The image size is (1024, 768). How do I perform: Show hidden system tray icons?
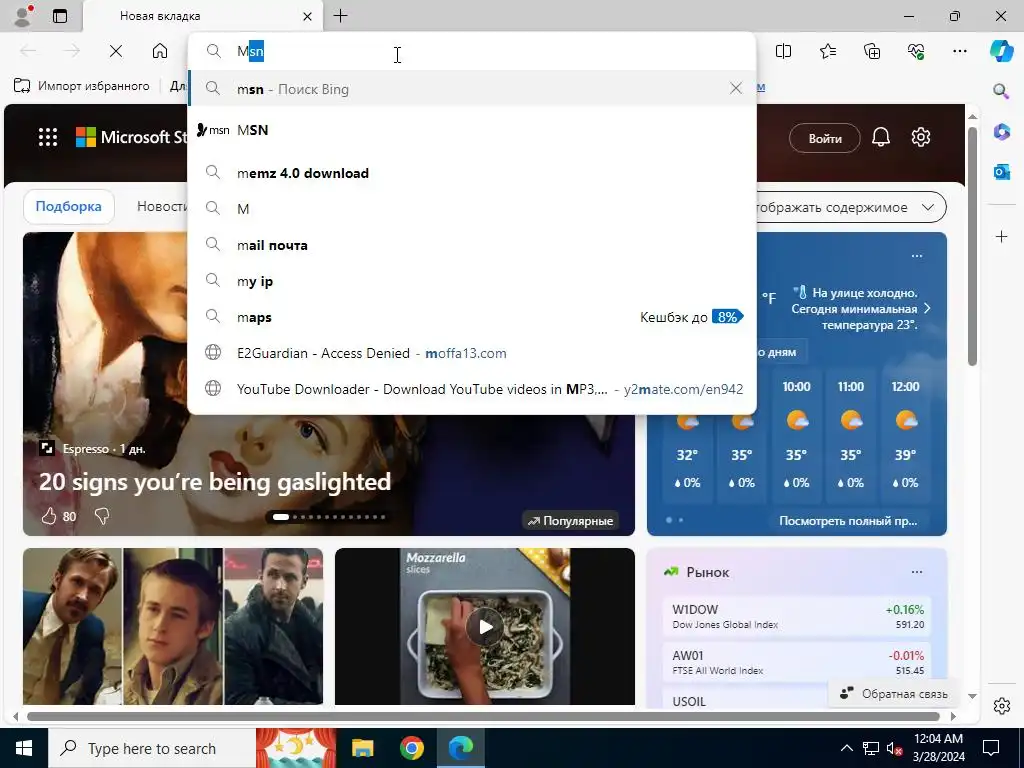point(846,748)
